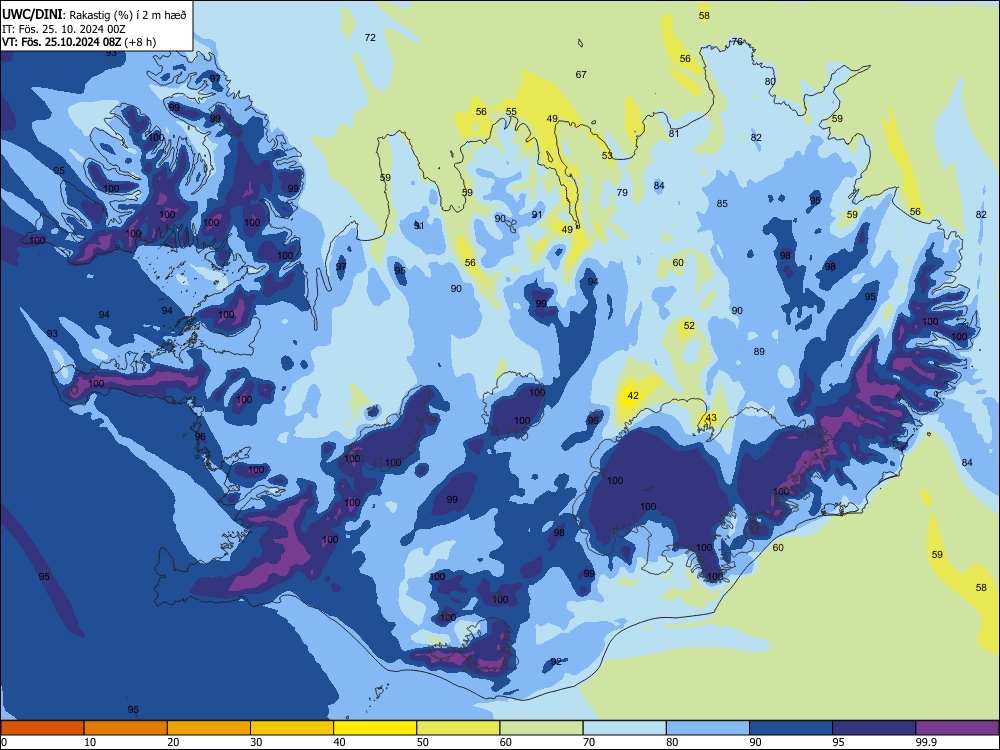Screen dimensions: 1000x750
Task: Click the humidity value '79' on the map
Action: pyautogui.click(x=622, y=193)
